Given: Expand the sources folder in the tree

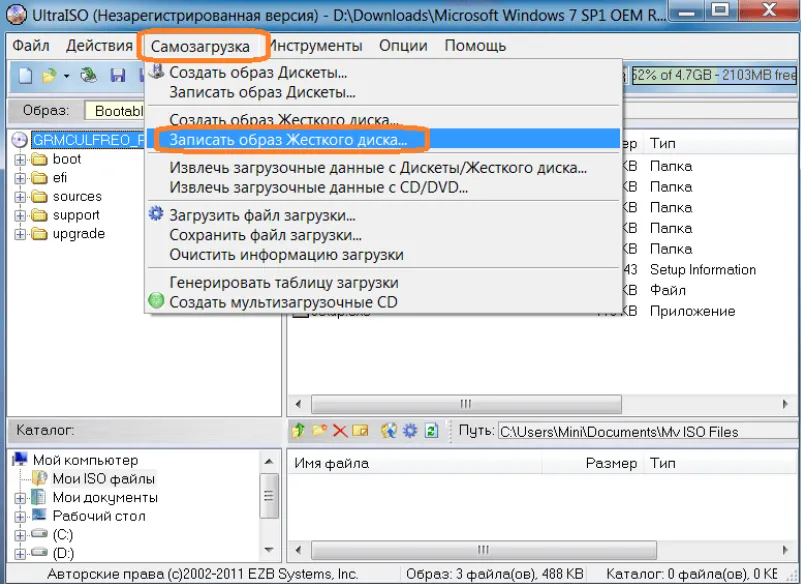Looking at the screenshot, I should pyautogui.click(x=20, y=197).
